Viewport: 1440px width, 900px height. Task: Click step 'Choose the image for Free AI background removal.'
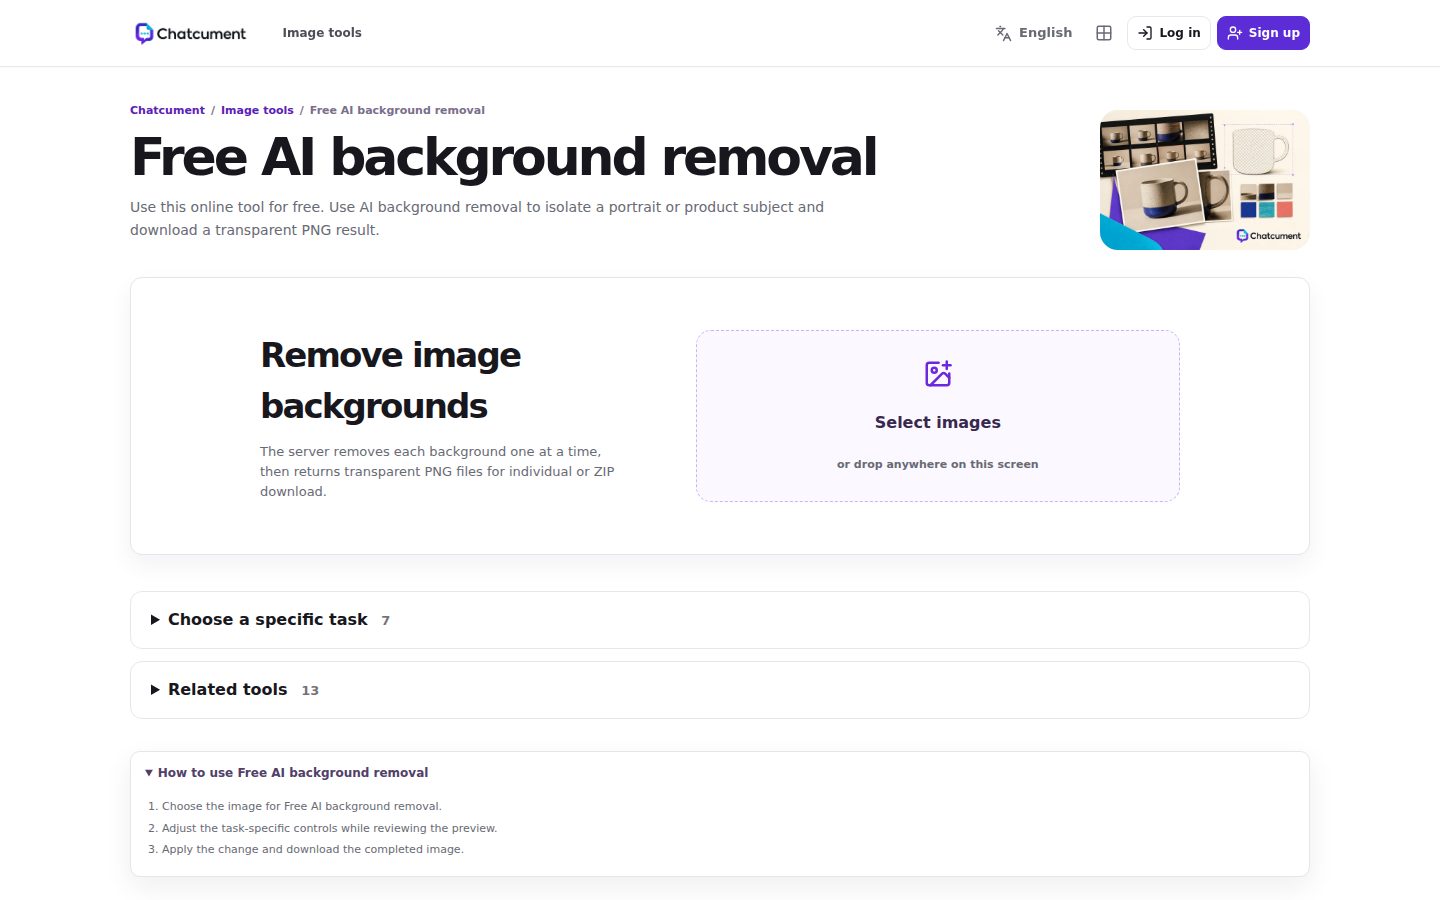coord(301,806)
